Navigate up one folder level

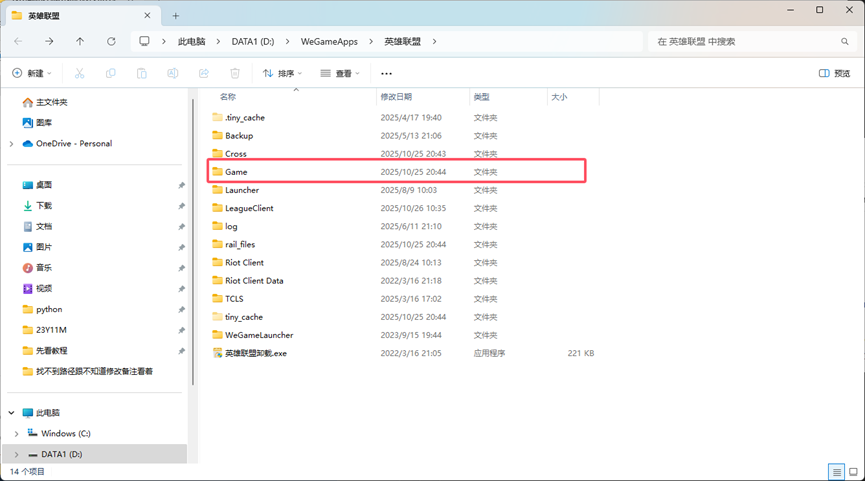tap(80, 41)
